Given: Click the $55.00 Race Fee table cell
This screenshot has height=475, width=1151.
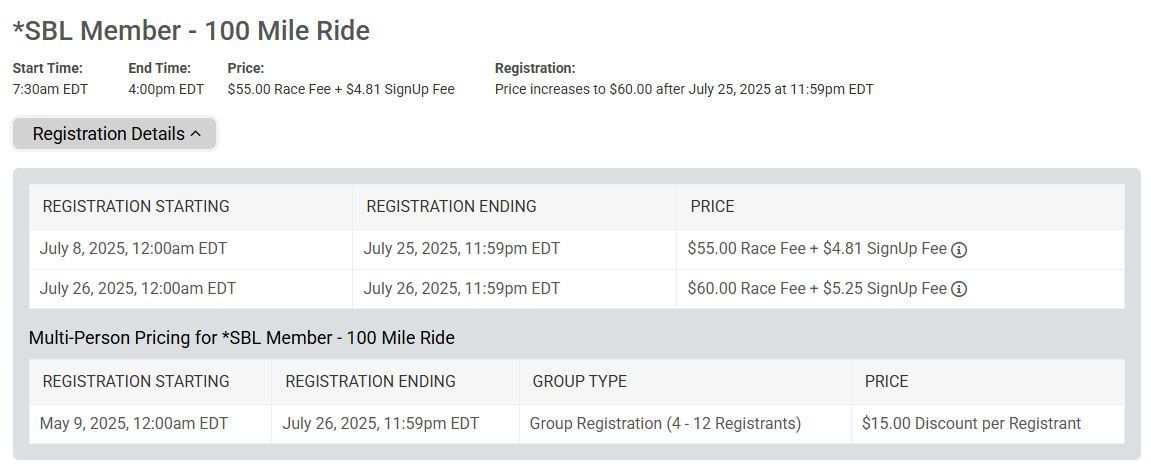Looking at the screenshot, I should [x=900, y=249].
